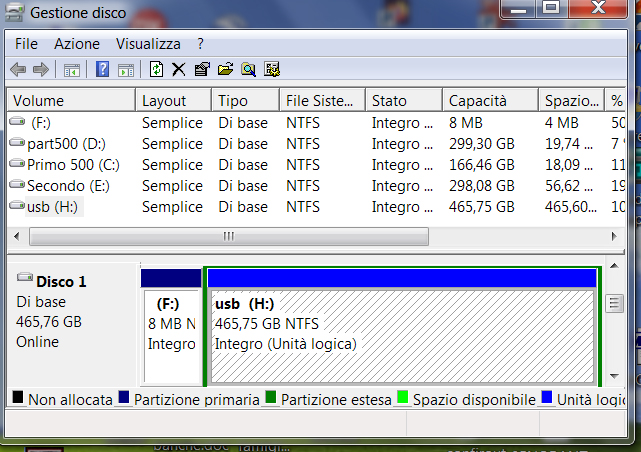Click the 8 MB capacity cell in list

point(466,123)
